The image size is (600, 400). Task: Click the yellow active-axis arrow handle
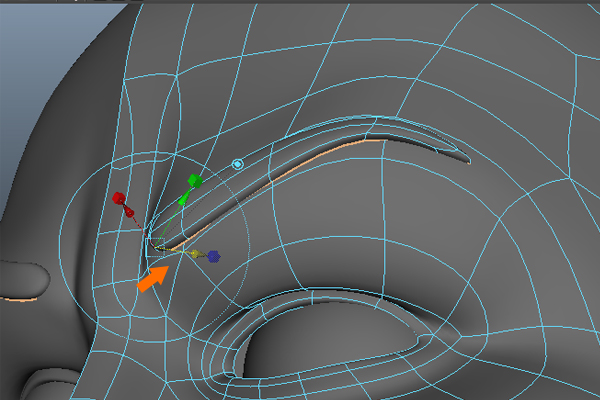196,254
